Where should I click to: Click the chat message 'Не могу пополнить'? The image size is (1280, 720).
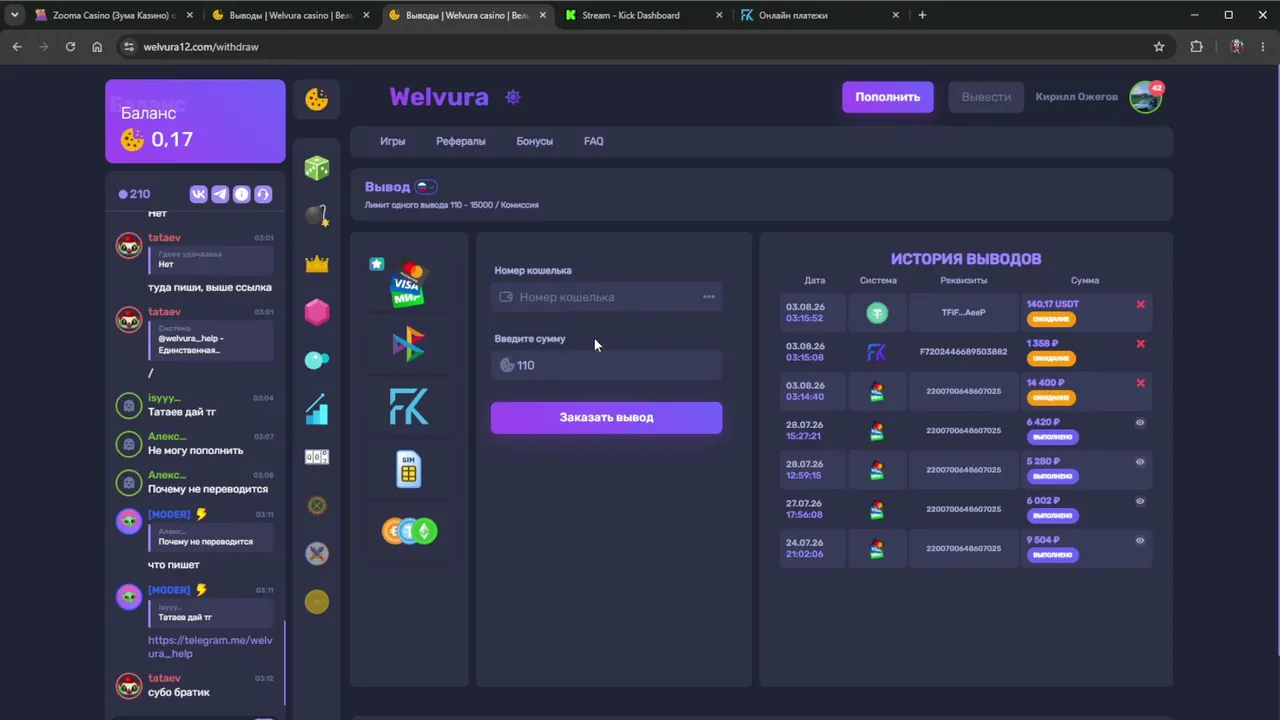pyautogui.click(x=195, y=451)
